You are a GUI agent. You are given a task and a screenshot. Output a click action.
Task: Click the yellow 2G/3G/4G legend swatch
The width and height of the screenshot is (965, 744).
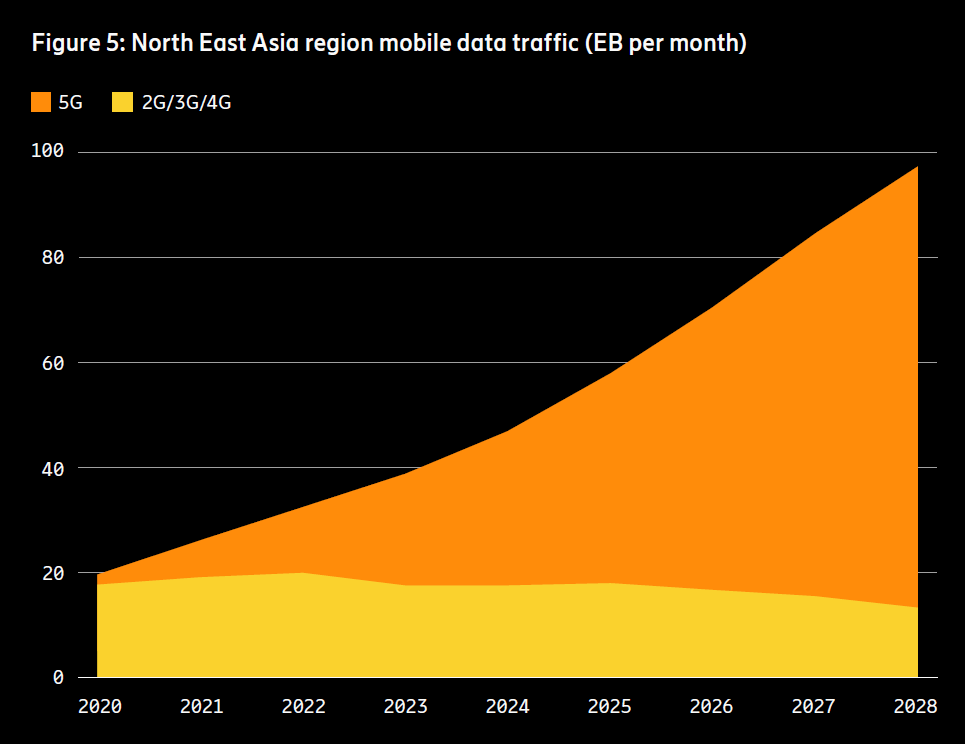123,101
